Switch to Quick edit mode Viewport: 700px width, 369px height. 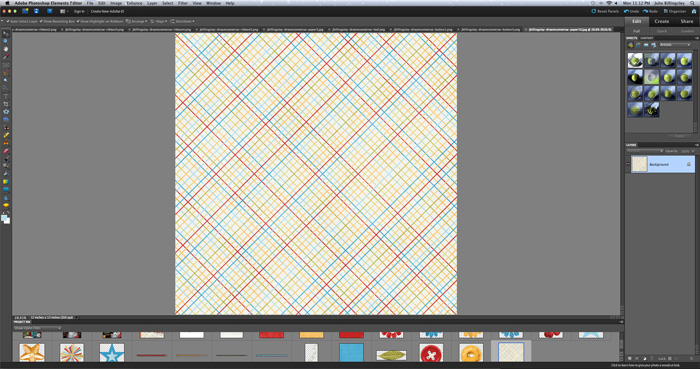click(x=662, y=31)
